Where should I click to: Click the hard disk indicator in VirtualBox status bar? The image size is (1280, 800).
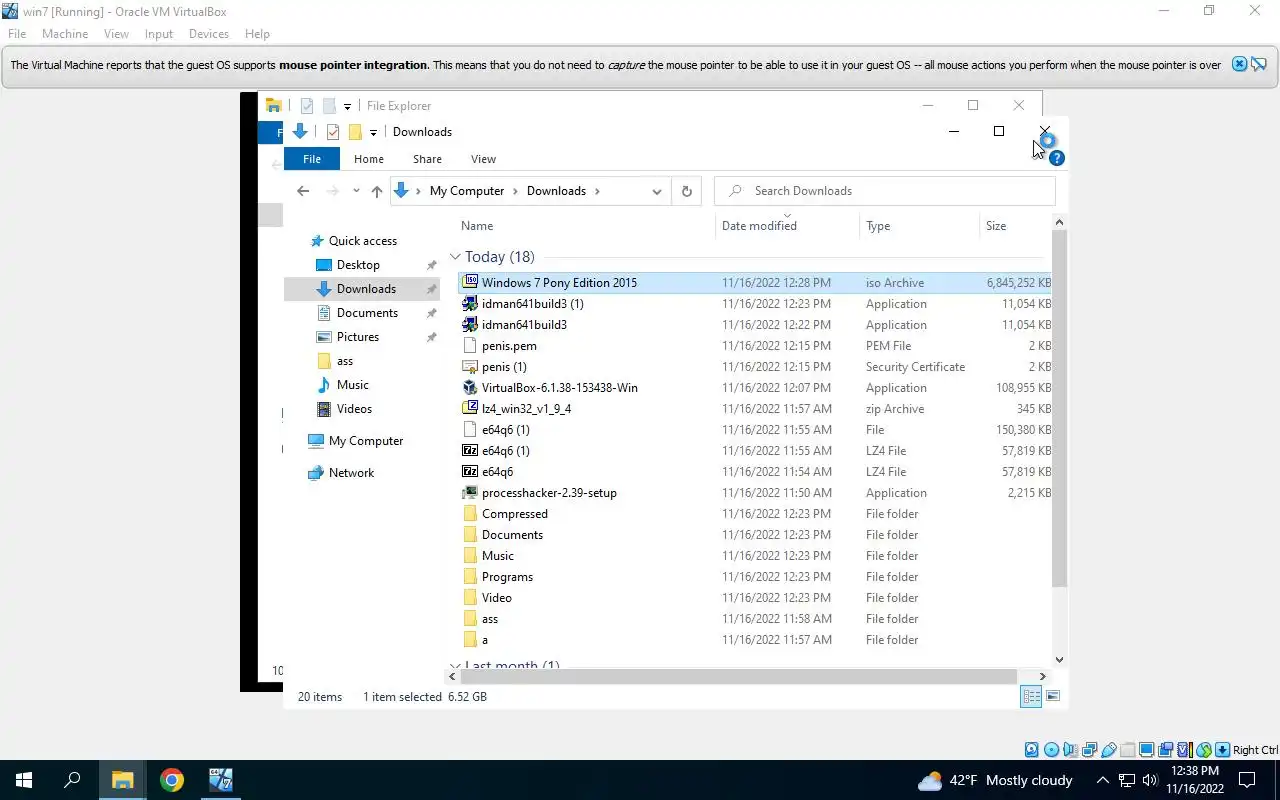[1032, 750]
